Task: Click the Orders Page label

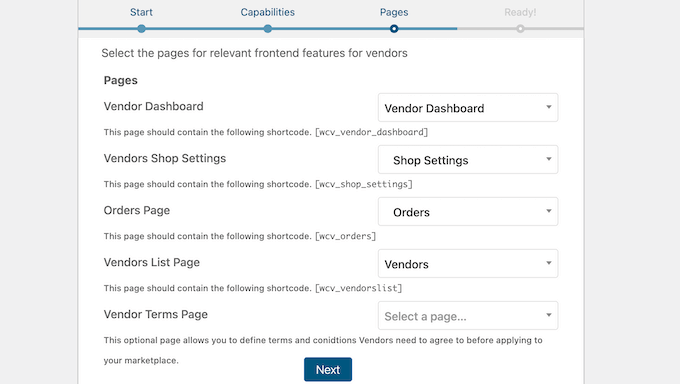Action: tap(137, 210)
